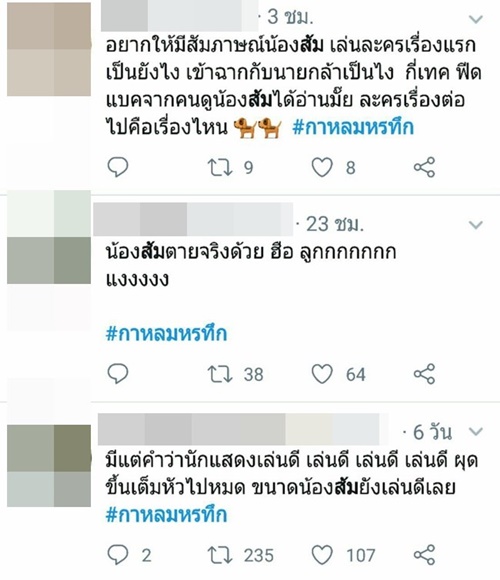
Task: Open the first tweet author's profile picture
Action: coord(49,49)
